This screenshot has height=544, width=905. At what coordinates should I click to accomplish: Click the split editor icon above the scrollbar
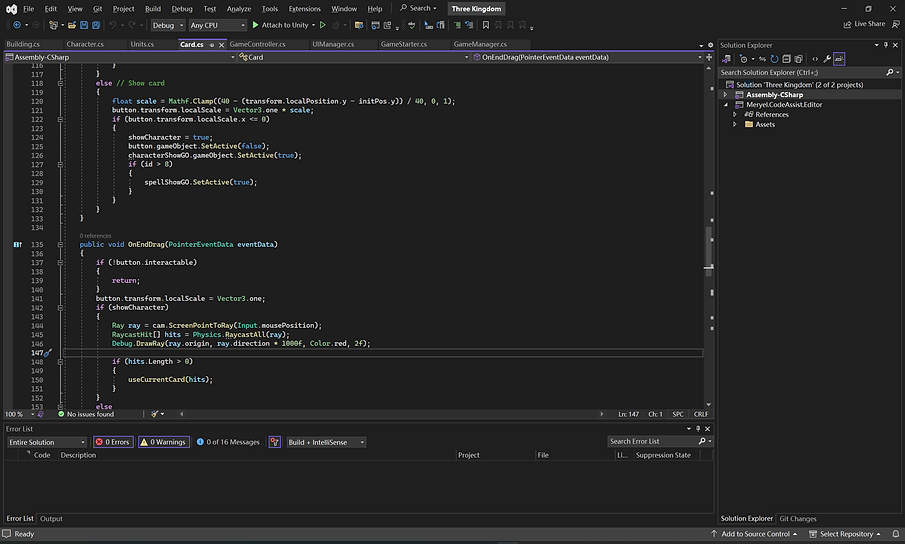(709, 57)
